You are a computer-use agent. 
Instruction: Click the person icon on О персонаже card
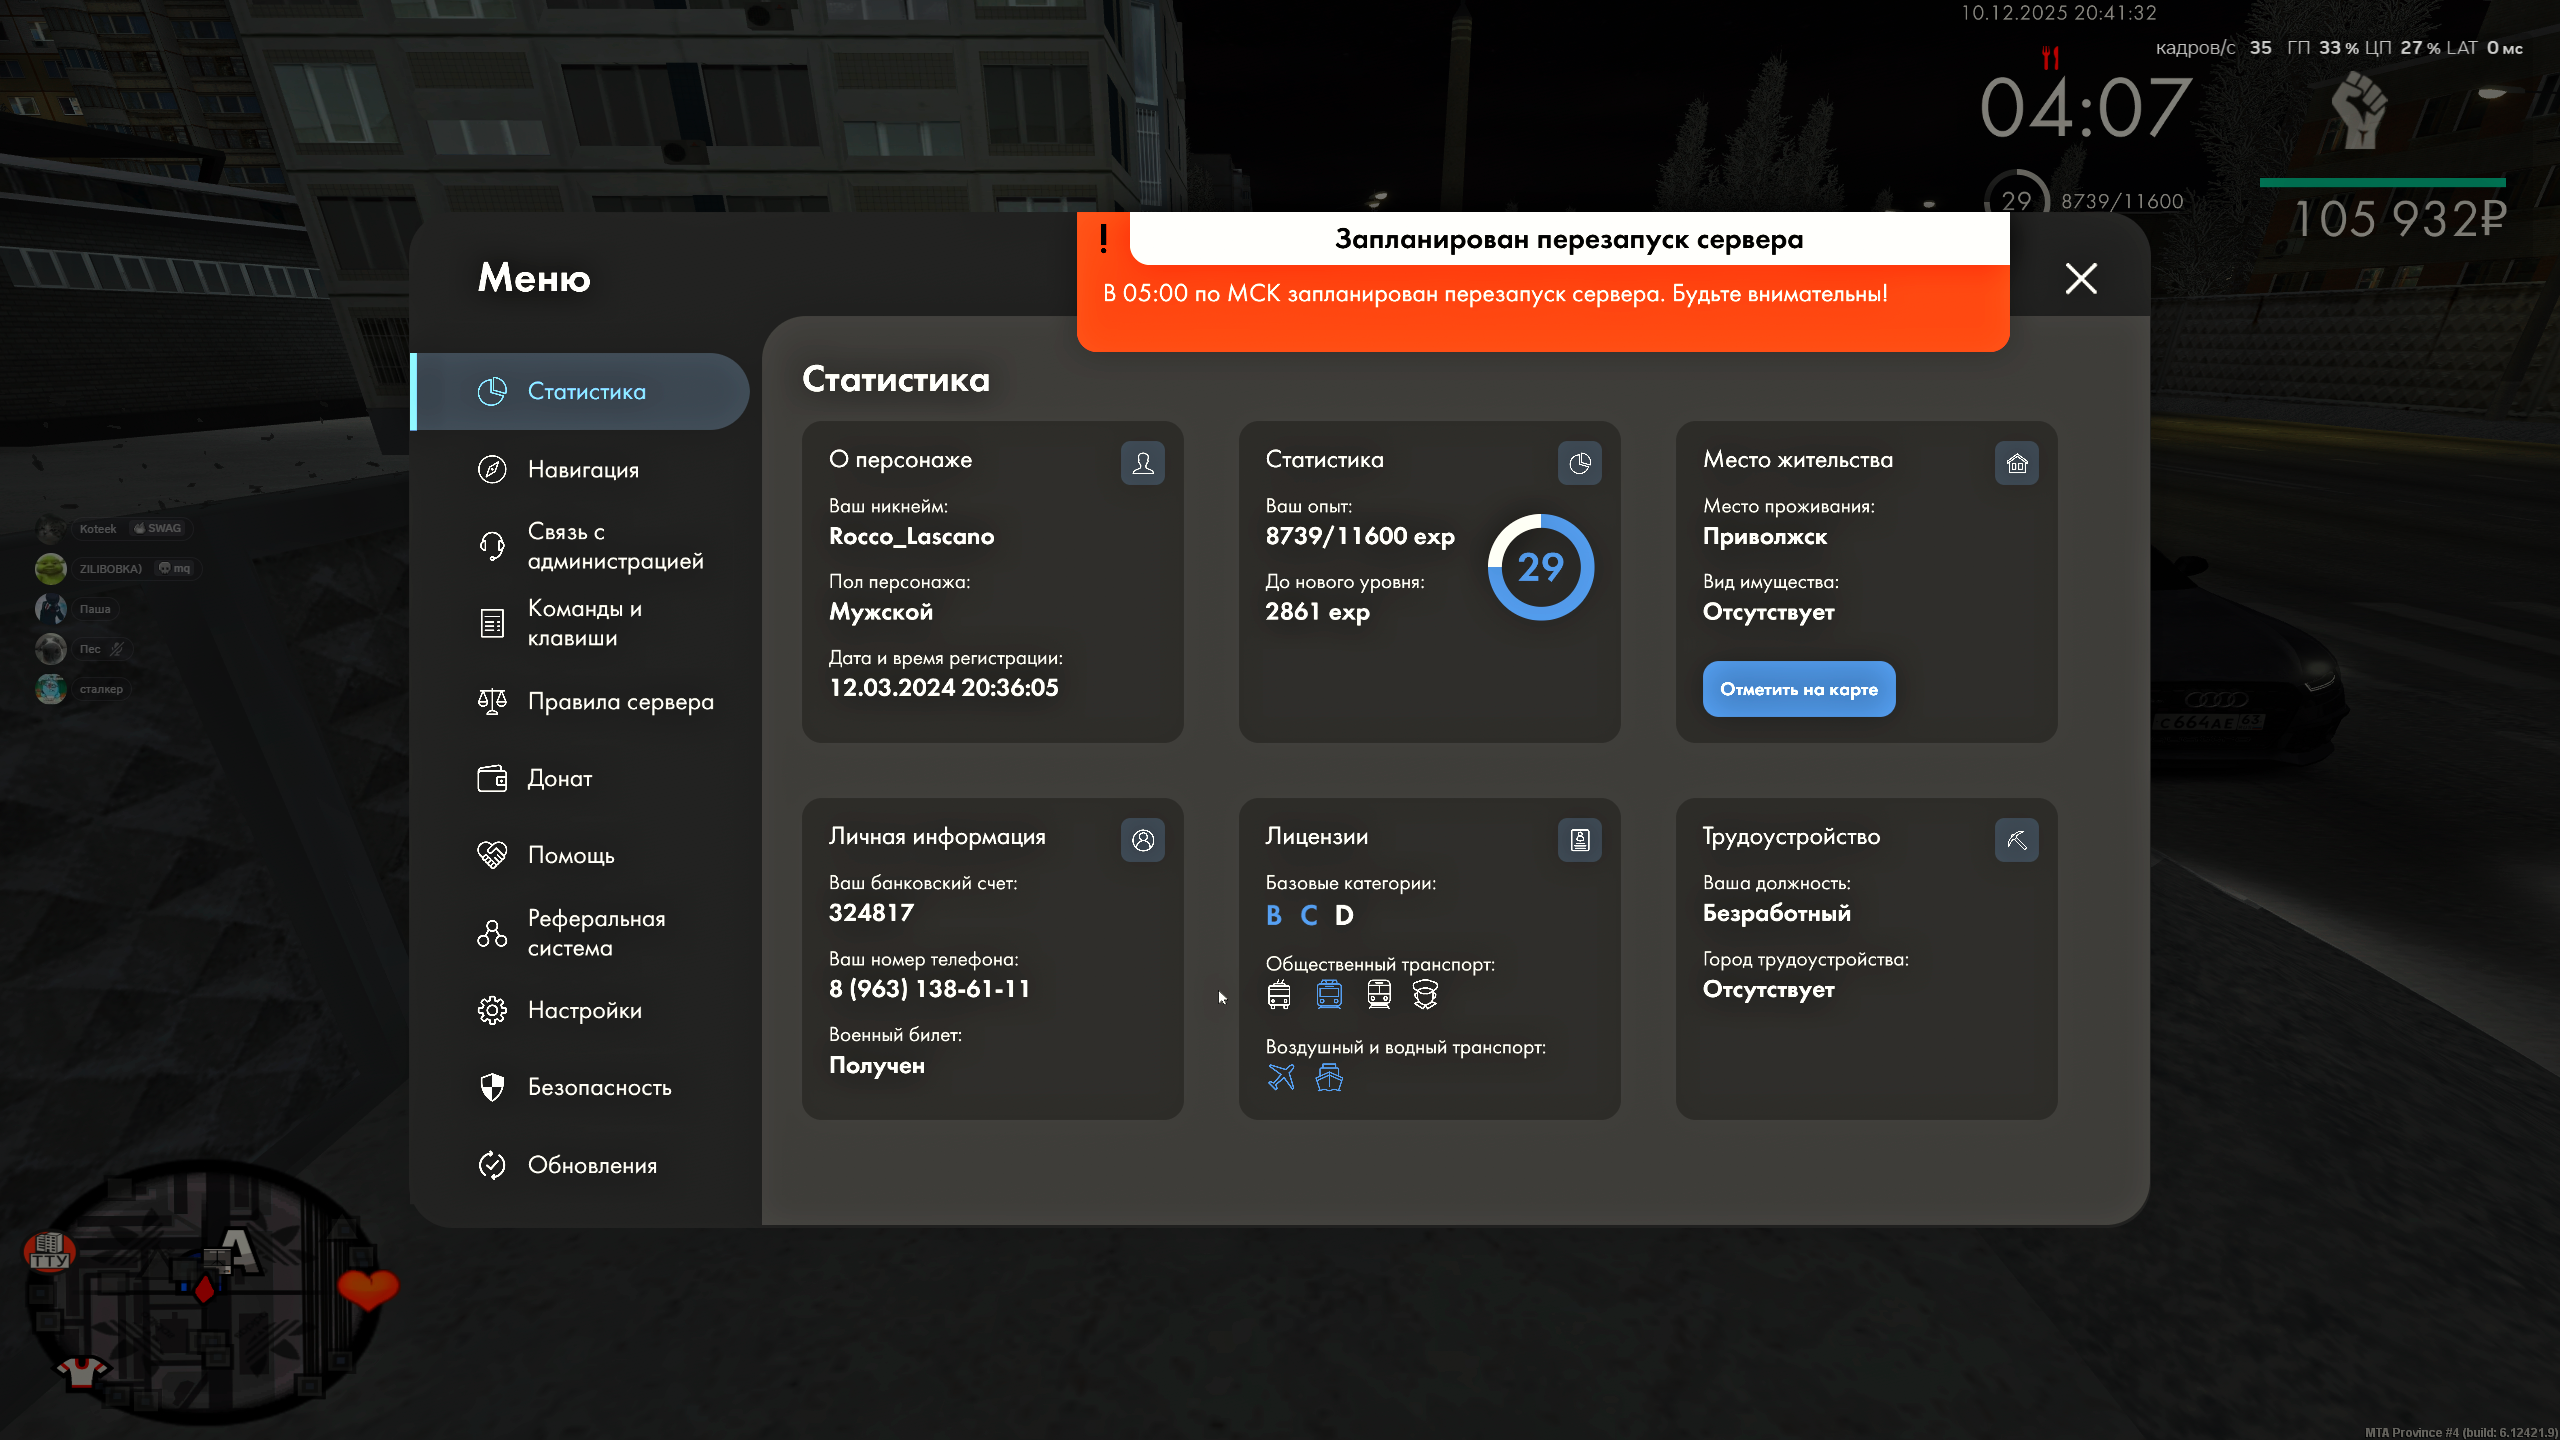[1142, 463]
